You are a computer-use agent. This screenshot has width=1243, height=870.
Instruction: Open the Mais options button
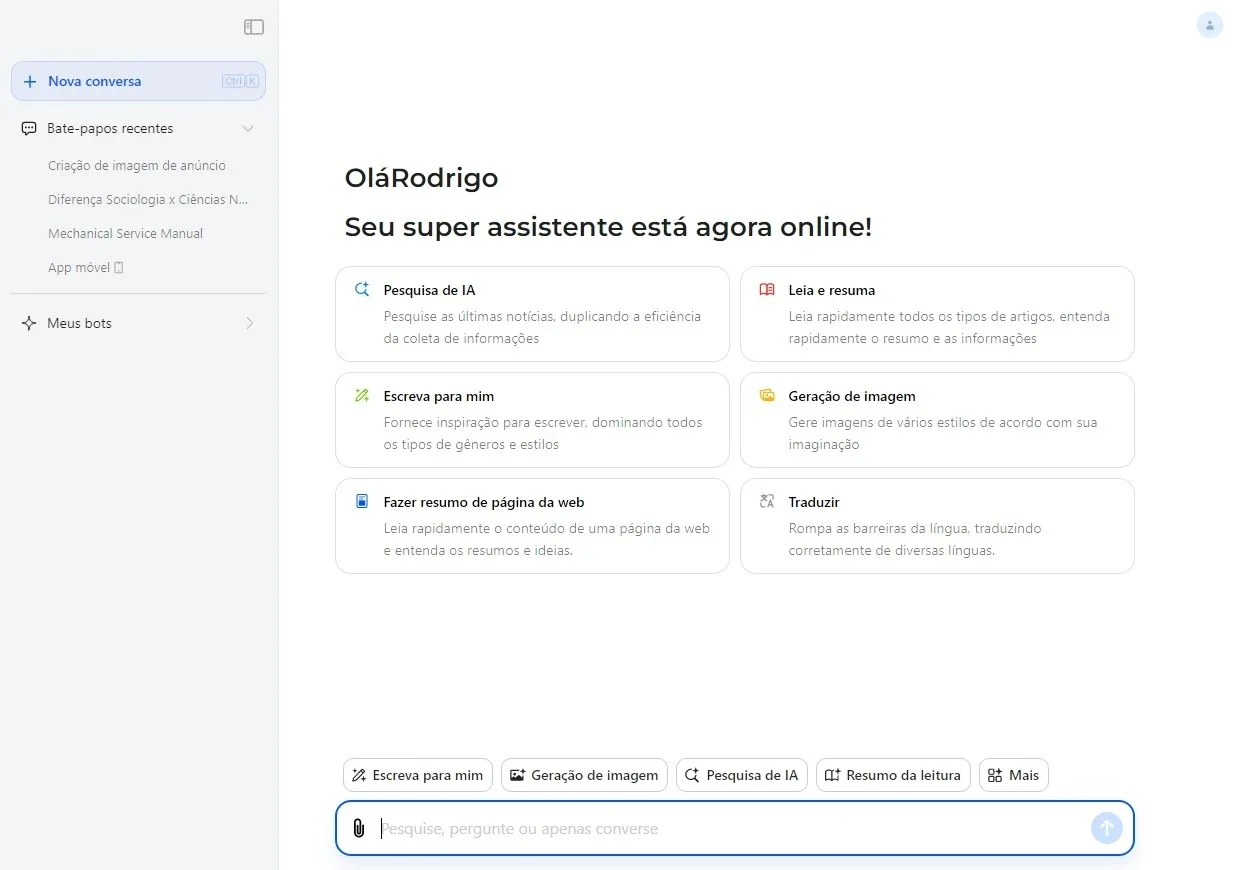click(1014, 775)
